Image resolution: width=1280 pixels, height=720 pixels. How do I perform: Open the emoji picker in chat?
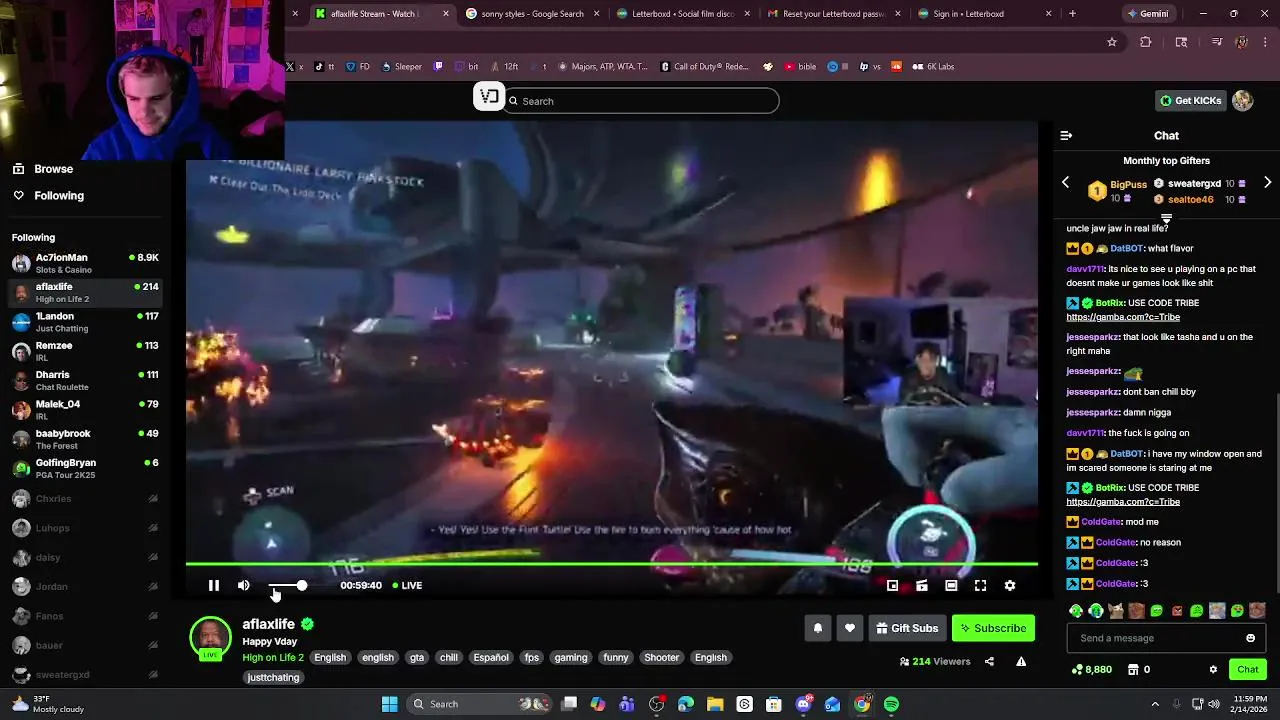coord(1250,638)
